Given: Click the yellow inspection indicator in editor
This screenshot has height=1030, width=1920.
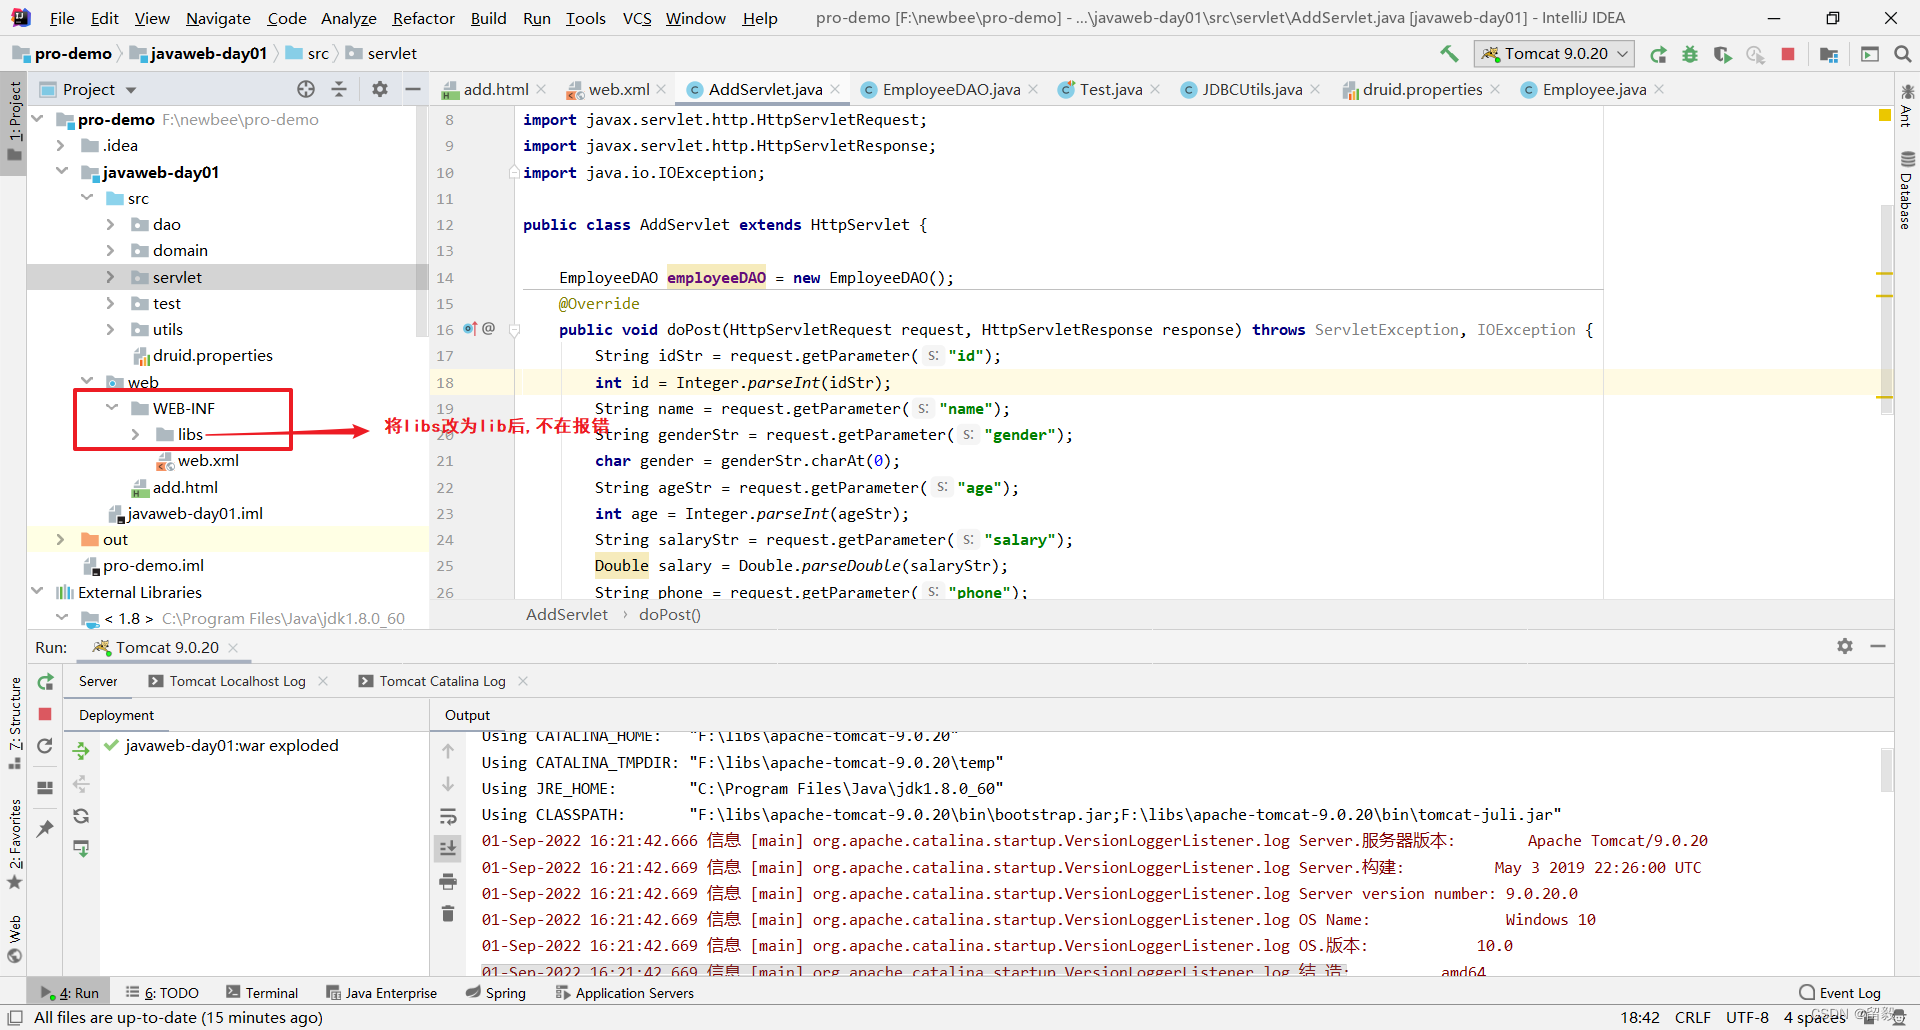Looking at the screenshot, I should click(1885, 116).
